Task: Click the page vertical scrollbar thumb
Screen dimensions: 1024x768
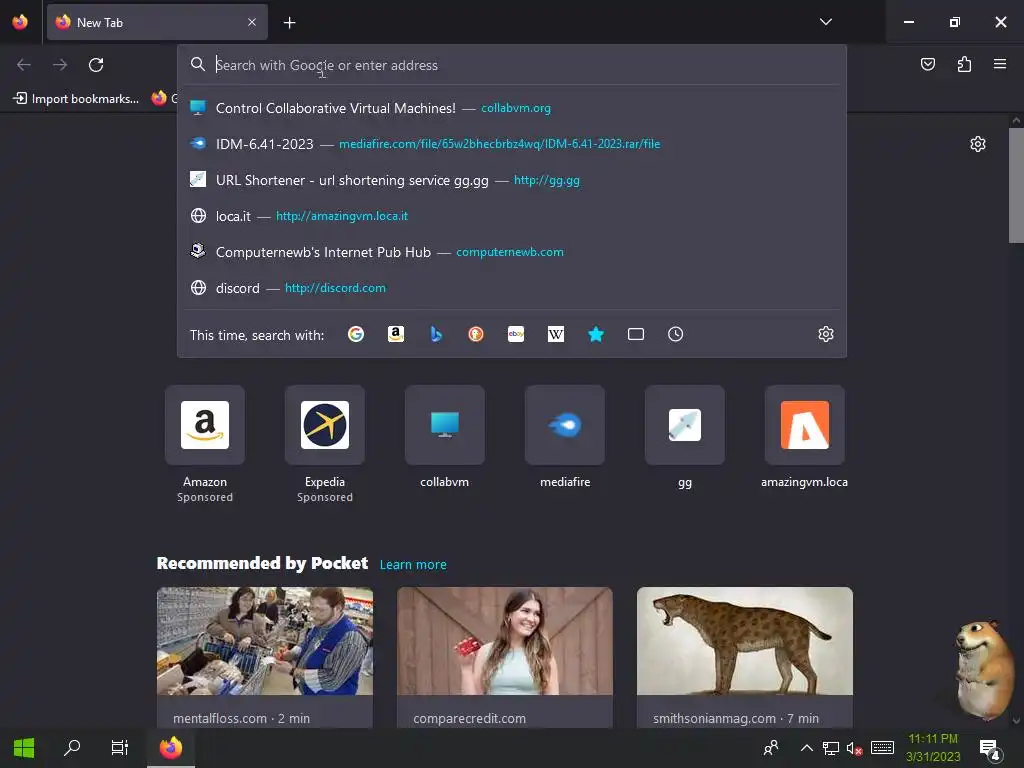Action: click(1016, 185)
